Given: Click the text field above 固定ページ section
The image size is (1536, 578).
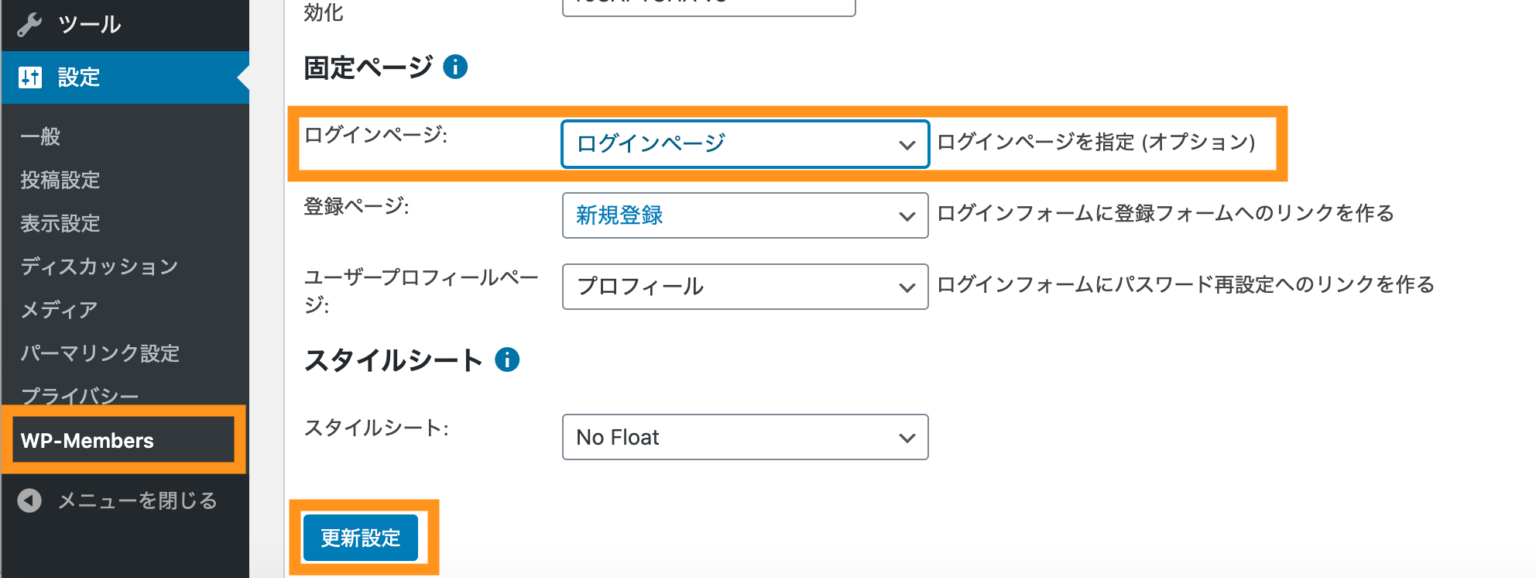Looking at the screenshot, I should click(708, 6).
